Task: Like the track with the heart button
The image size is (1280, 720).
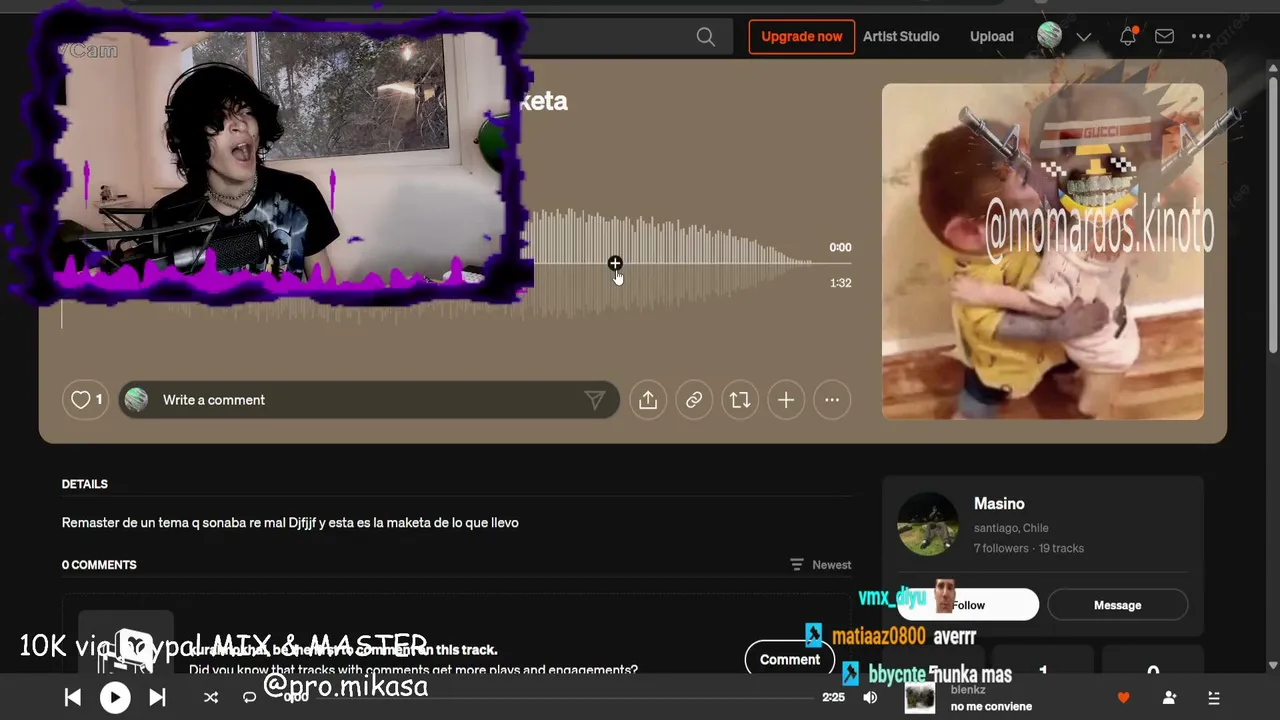Action: tap(85, 400)
